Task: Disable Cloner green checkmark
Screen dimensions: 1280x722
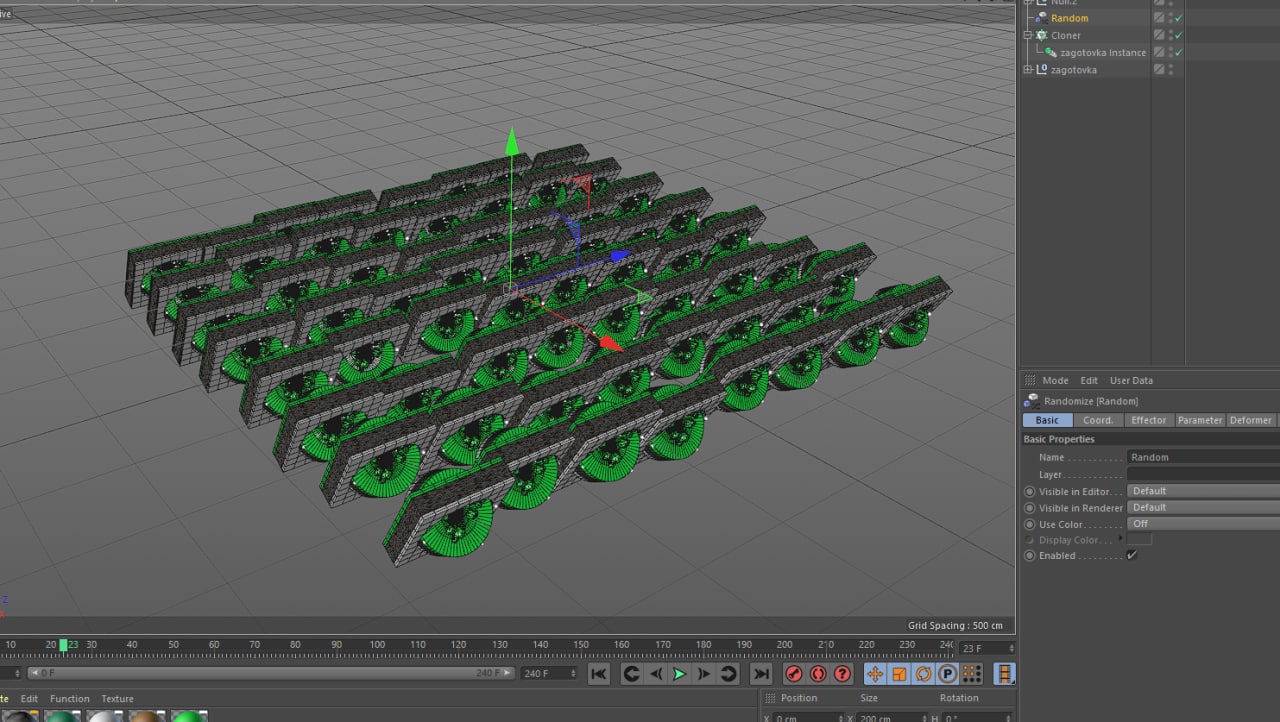Action: point(1179,35)
